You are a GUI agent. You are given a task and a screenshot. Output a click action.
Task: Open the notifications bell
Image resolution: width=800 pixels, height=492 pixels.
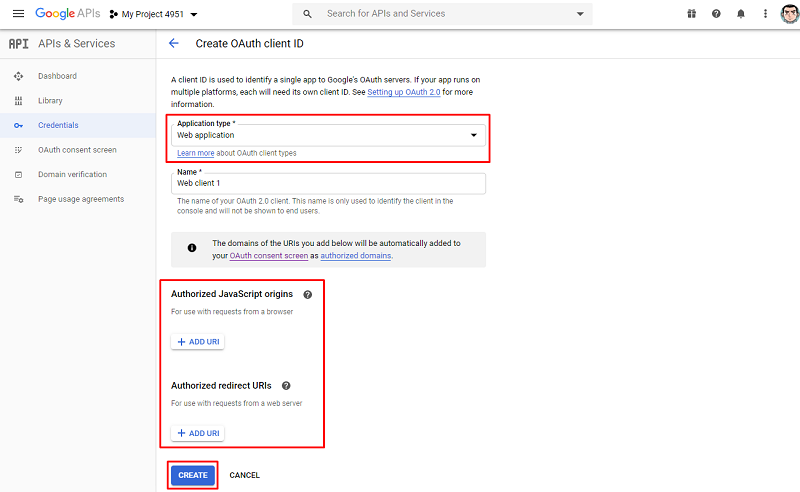pyautogui.click(x=740, y=14)
